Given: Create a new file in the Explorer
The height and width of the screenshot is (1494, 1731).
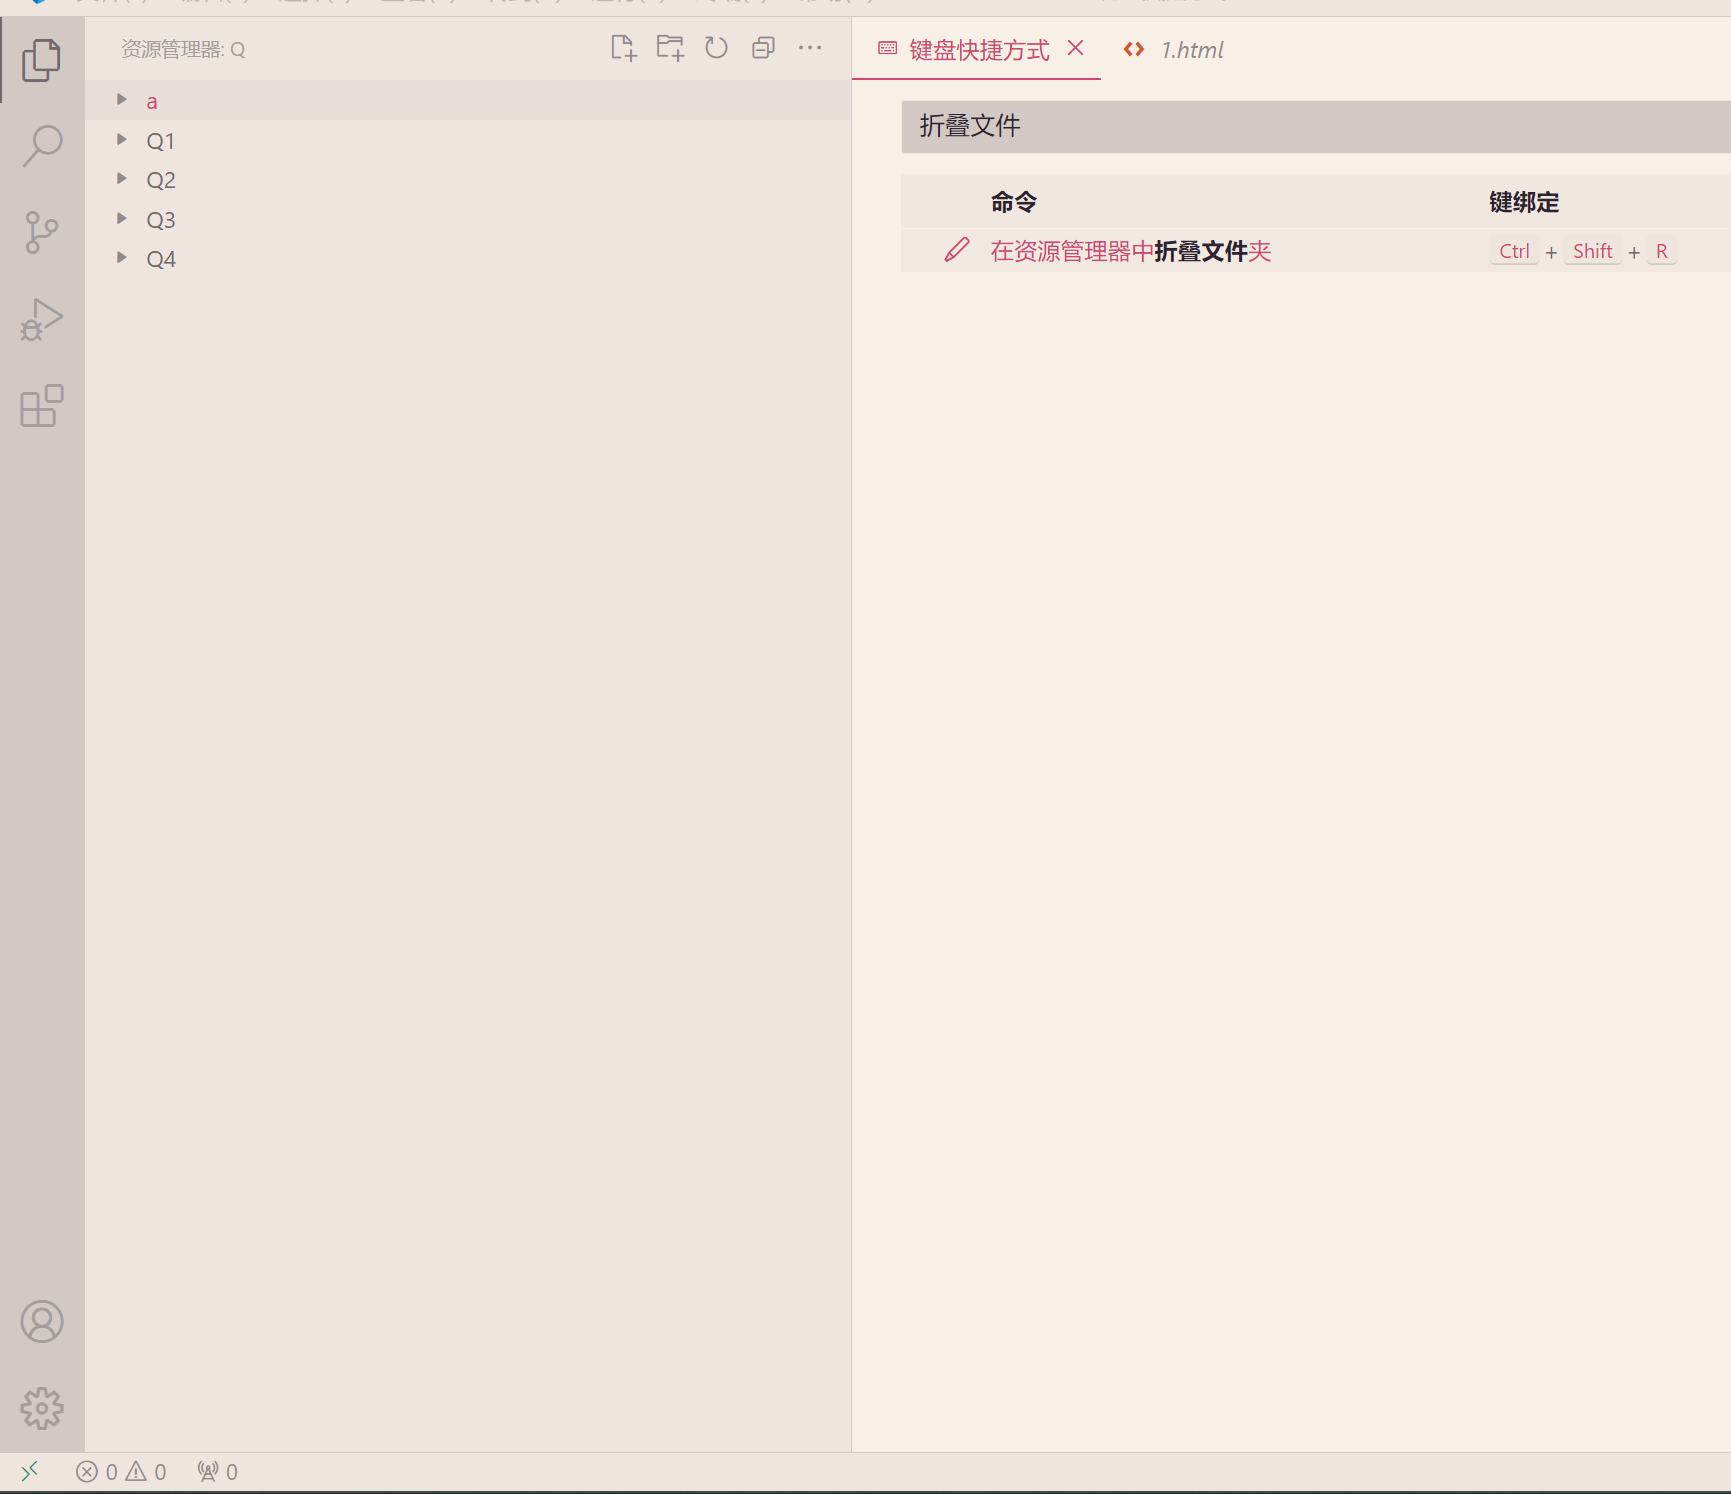Looking at the screenshot, I should tap(623, 47).
